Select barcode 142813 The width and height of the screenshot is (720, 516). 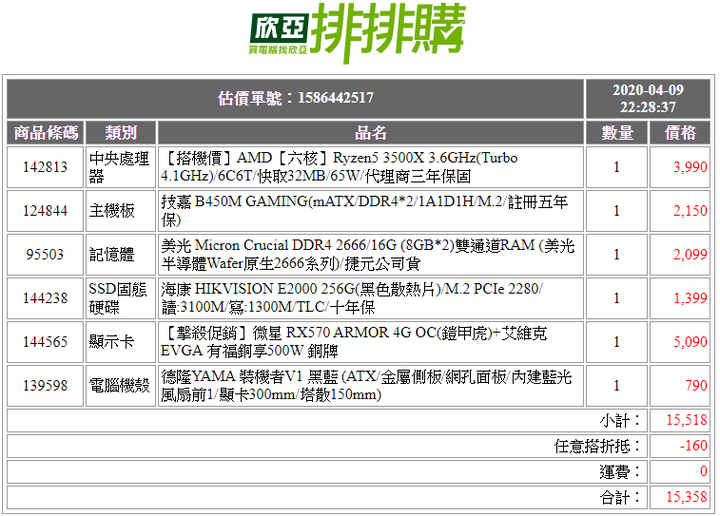(x=45, y=167)
